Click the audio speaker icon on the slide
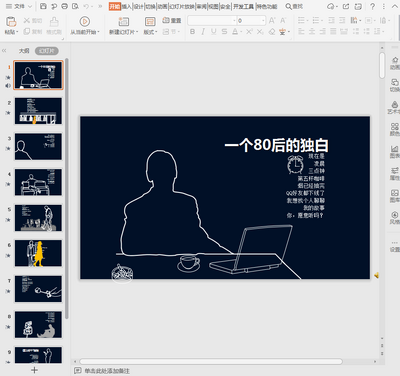The width and height of the screenshot is (400, 376). 376,275
